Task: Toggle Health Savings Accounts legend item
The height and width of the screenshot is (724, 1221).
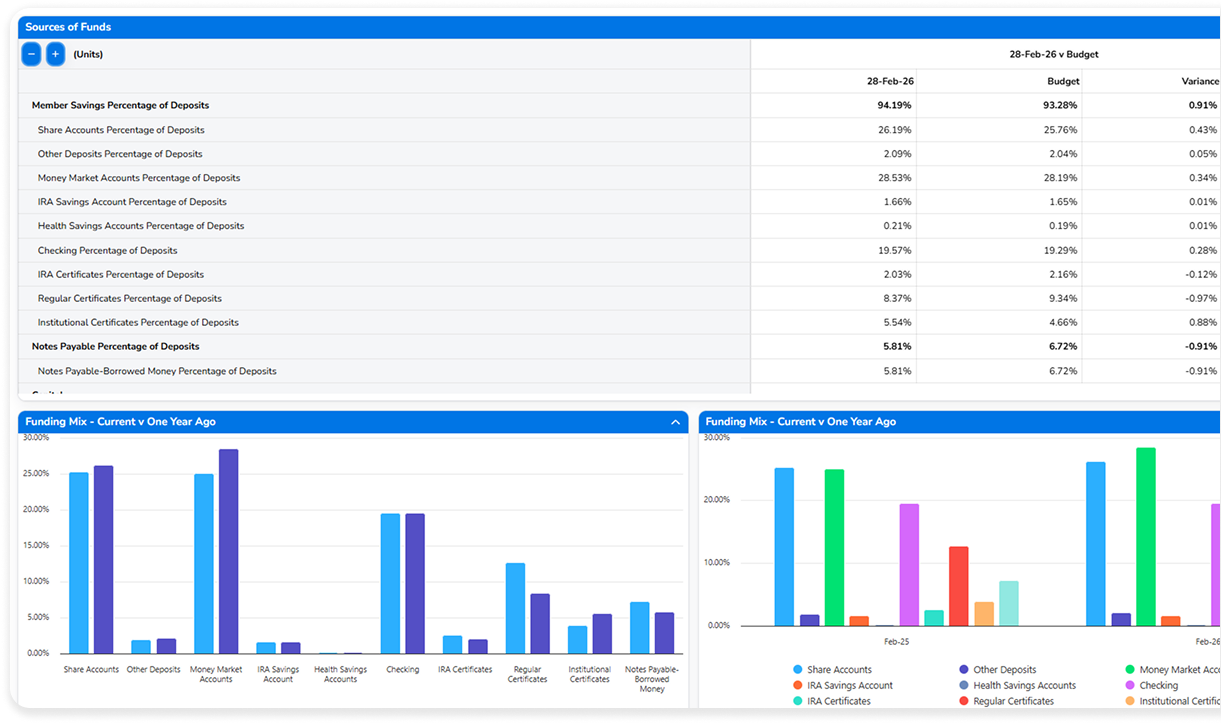Action: click(1017, 686)
